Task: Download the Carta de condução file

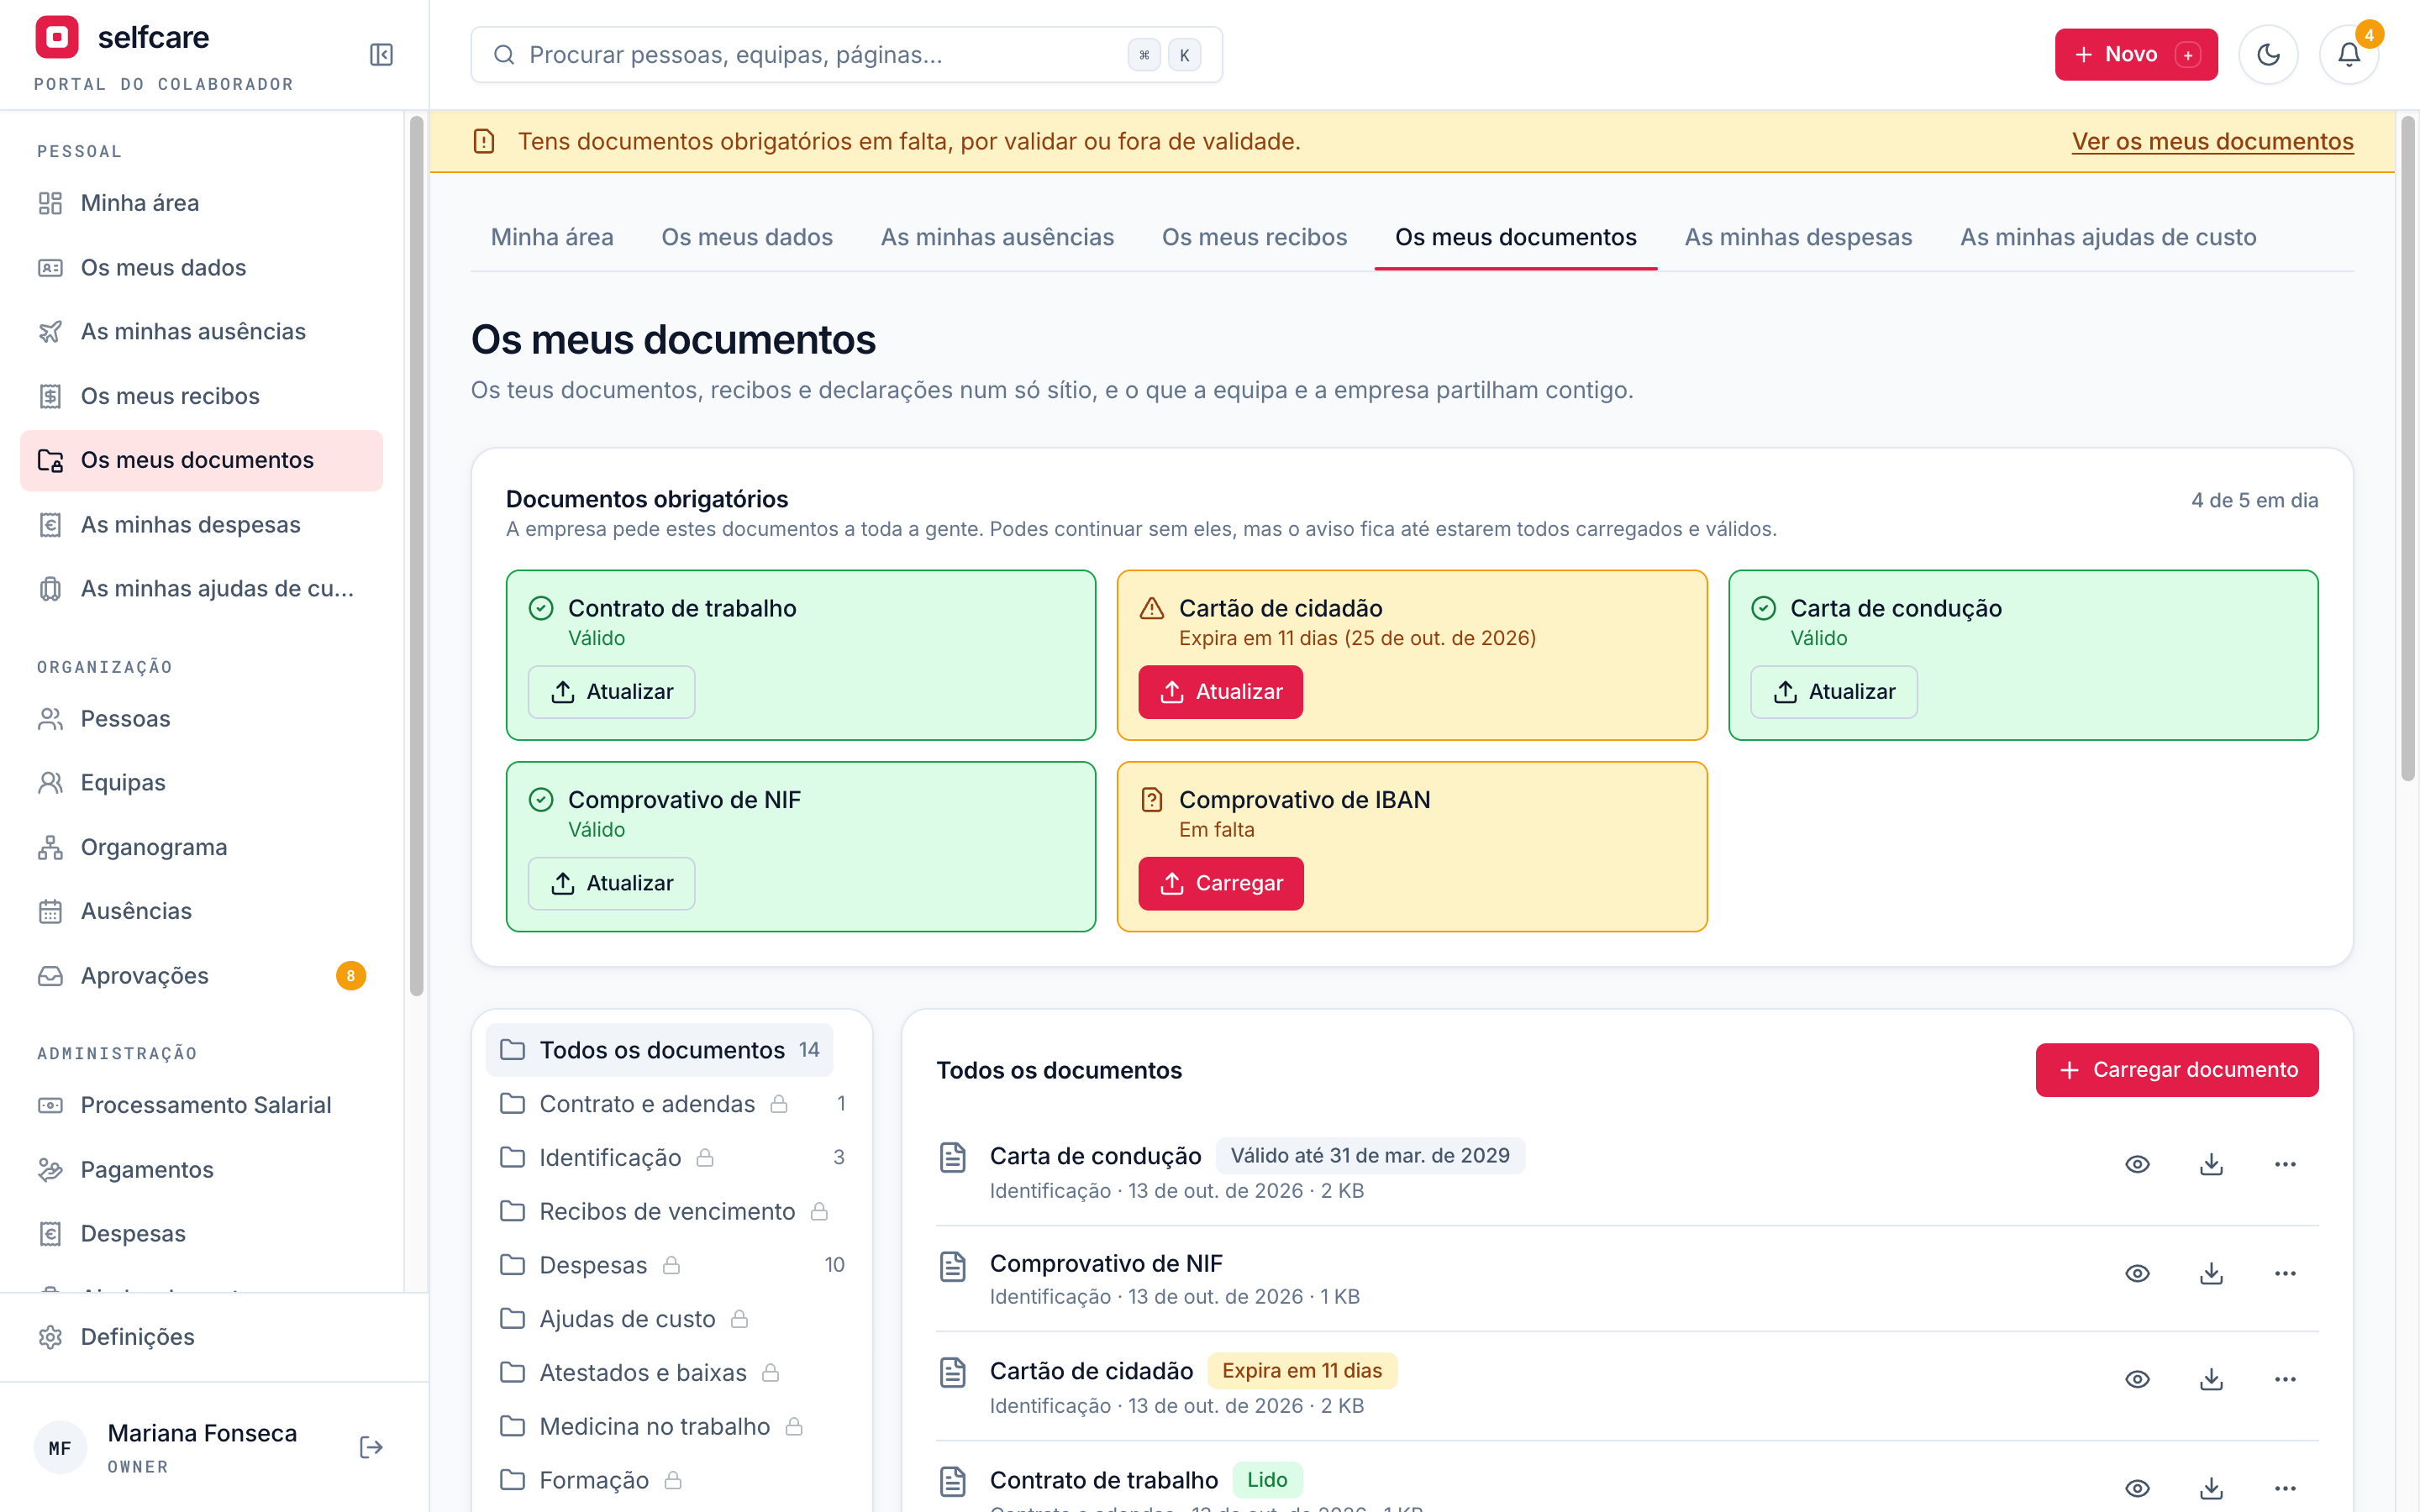Action: coord(2211,1164)
